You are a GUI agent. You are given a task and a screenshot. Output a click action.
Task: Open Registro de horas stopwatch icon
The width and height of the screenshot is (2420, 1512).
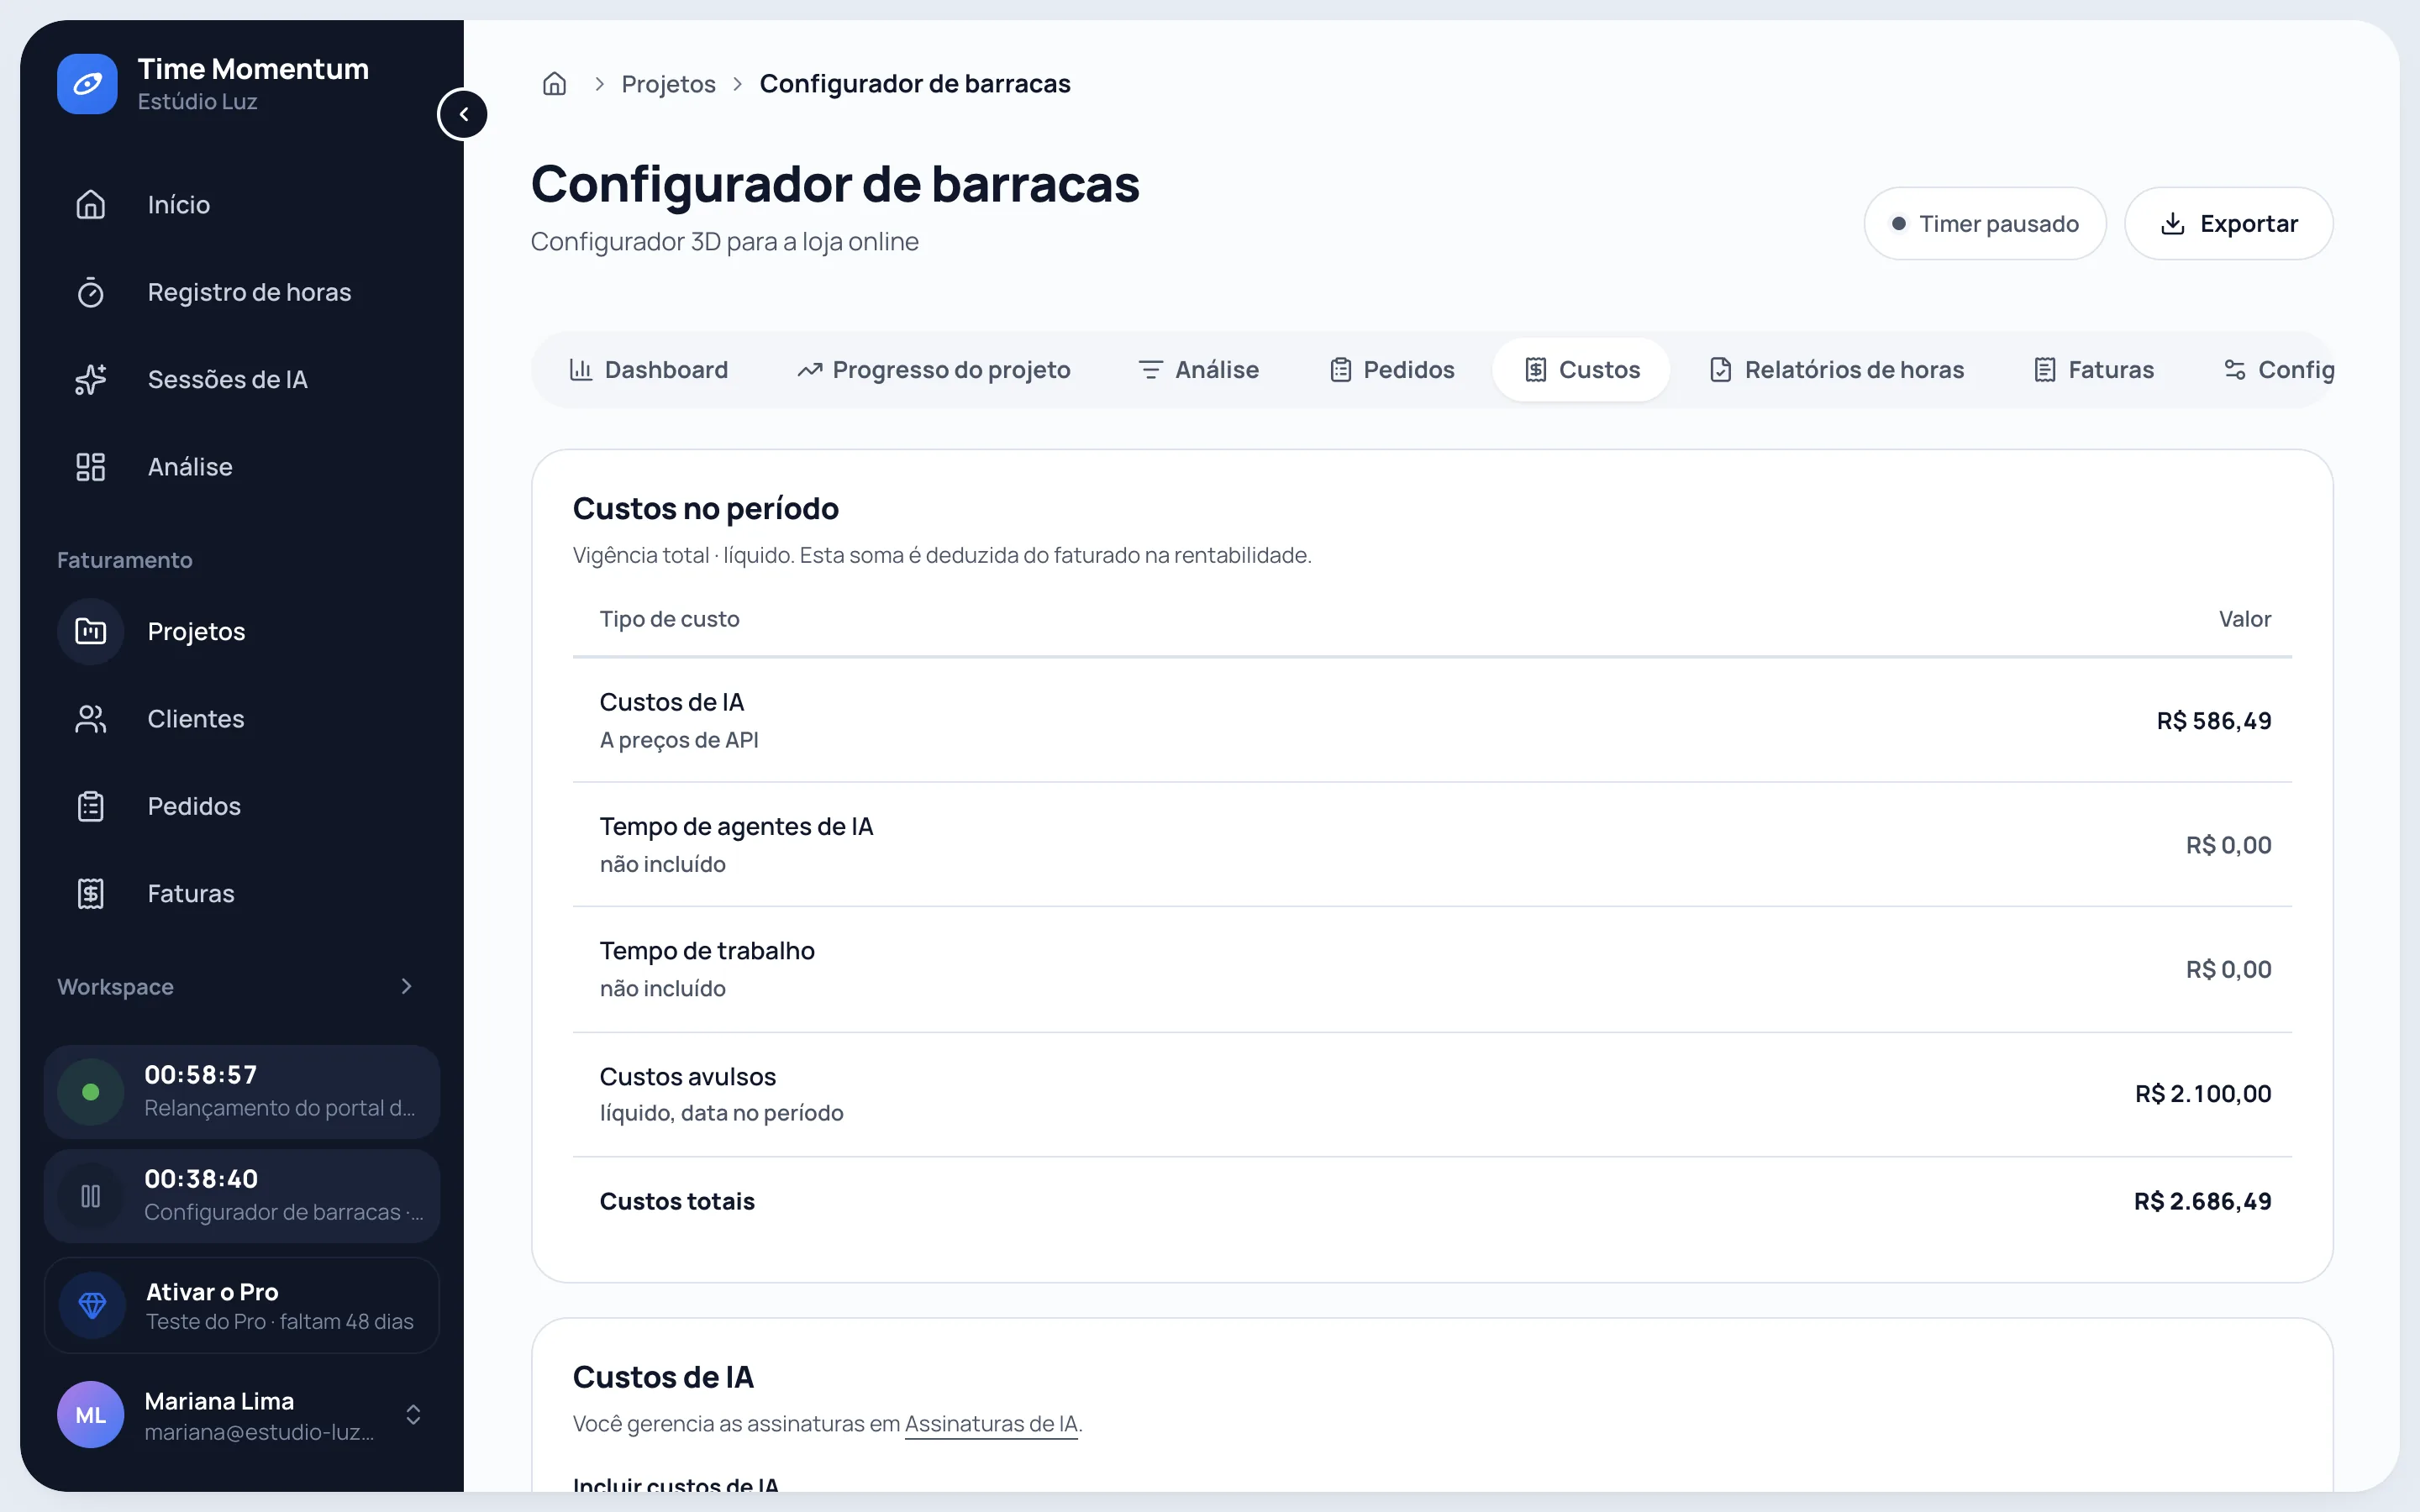click(91, 293)
